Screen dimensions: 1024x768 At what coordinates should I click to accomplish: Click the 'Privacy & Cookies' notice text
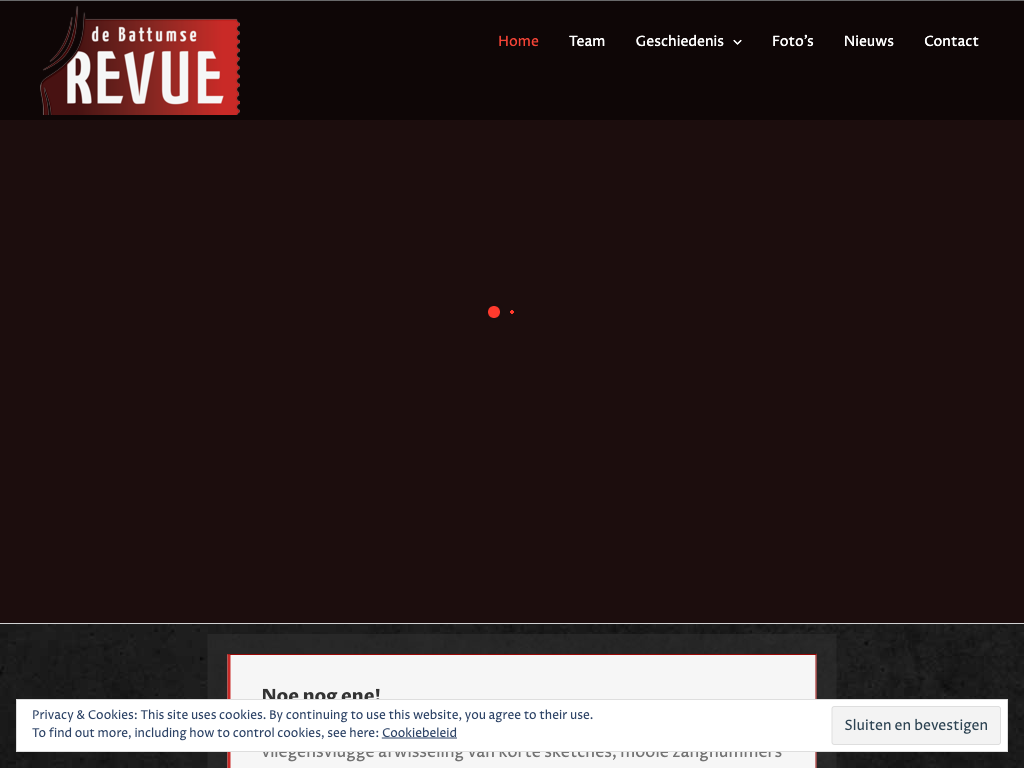[312, 715]
